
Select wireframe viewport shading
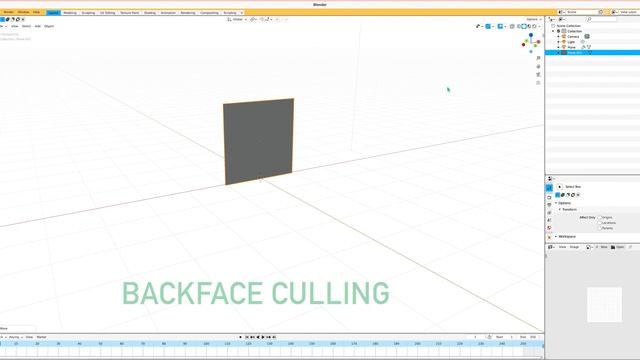point(519,26)
